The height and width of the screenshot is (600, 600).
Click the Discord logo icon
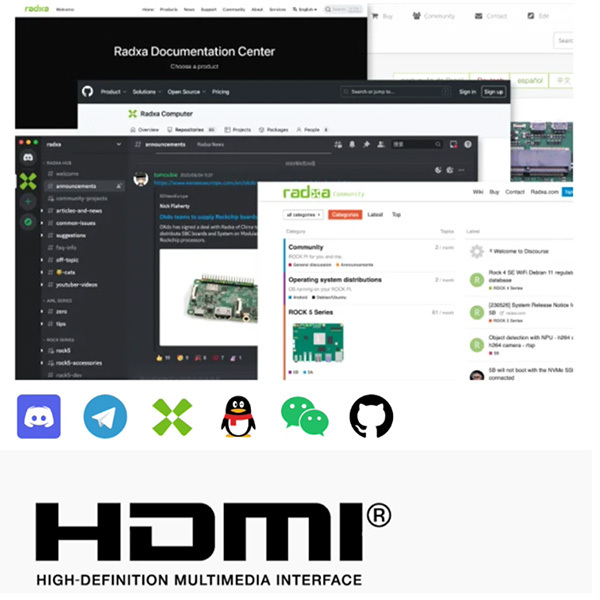tap(38, 416)
